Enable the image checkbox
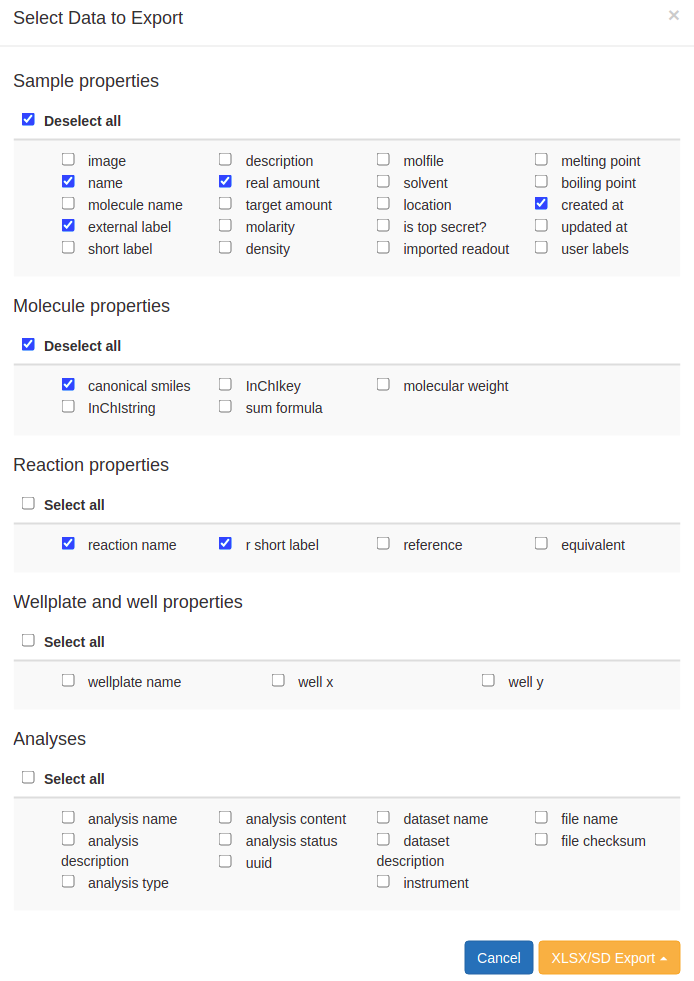 pyautogui.click(x=68, y=159)
